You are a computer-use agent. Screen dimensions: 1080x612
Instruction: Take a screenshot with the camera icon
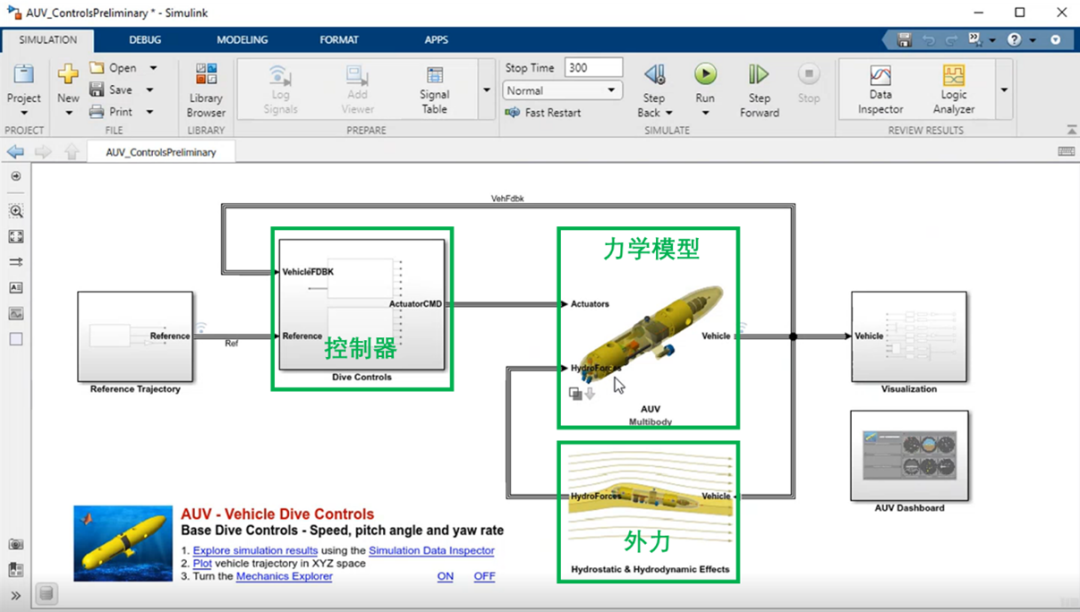16,544
